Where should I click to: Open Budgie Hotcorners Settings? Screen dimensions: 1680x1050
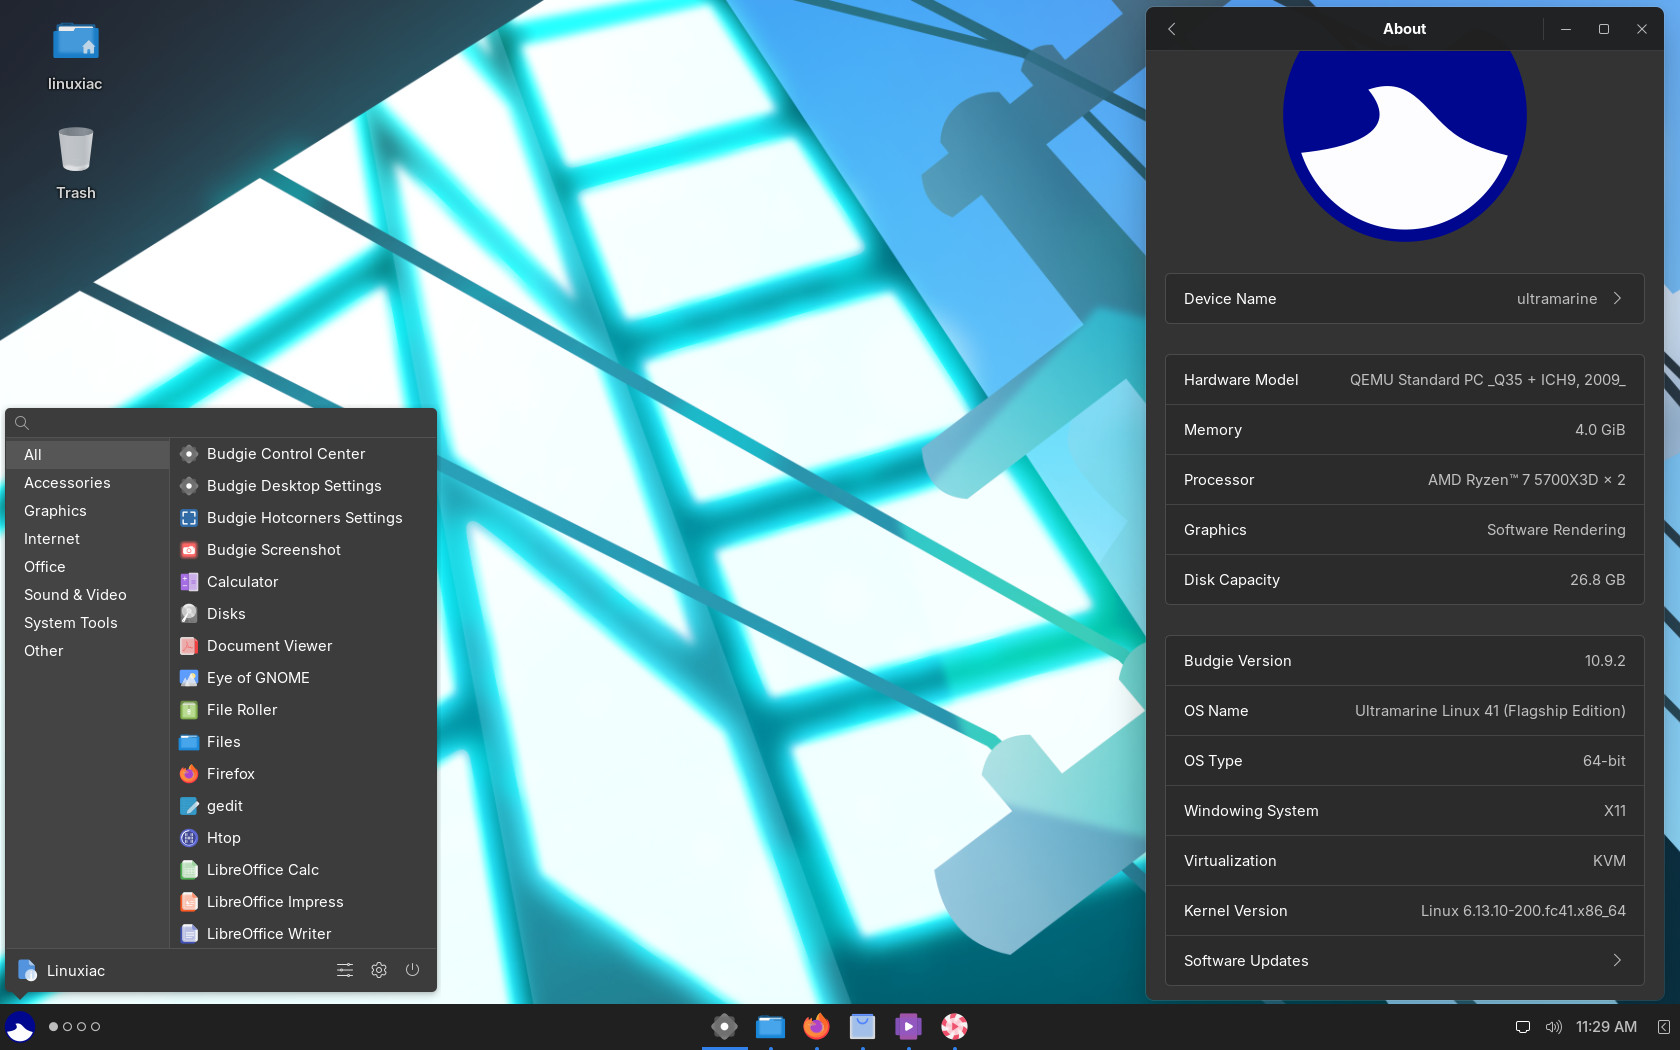(303, 518)
